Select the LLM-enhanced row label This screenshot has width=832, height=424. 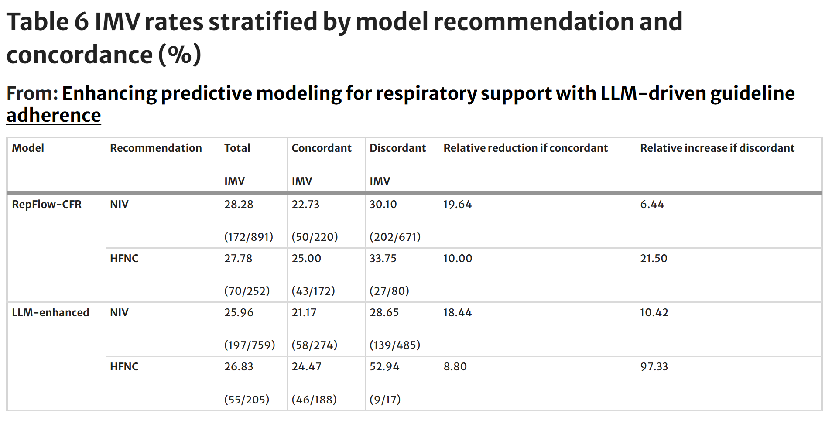[51, 312]
